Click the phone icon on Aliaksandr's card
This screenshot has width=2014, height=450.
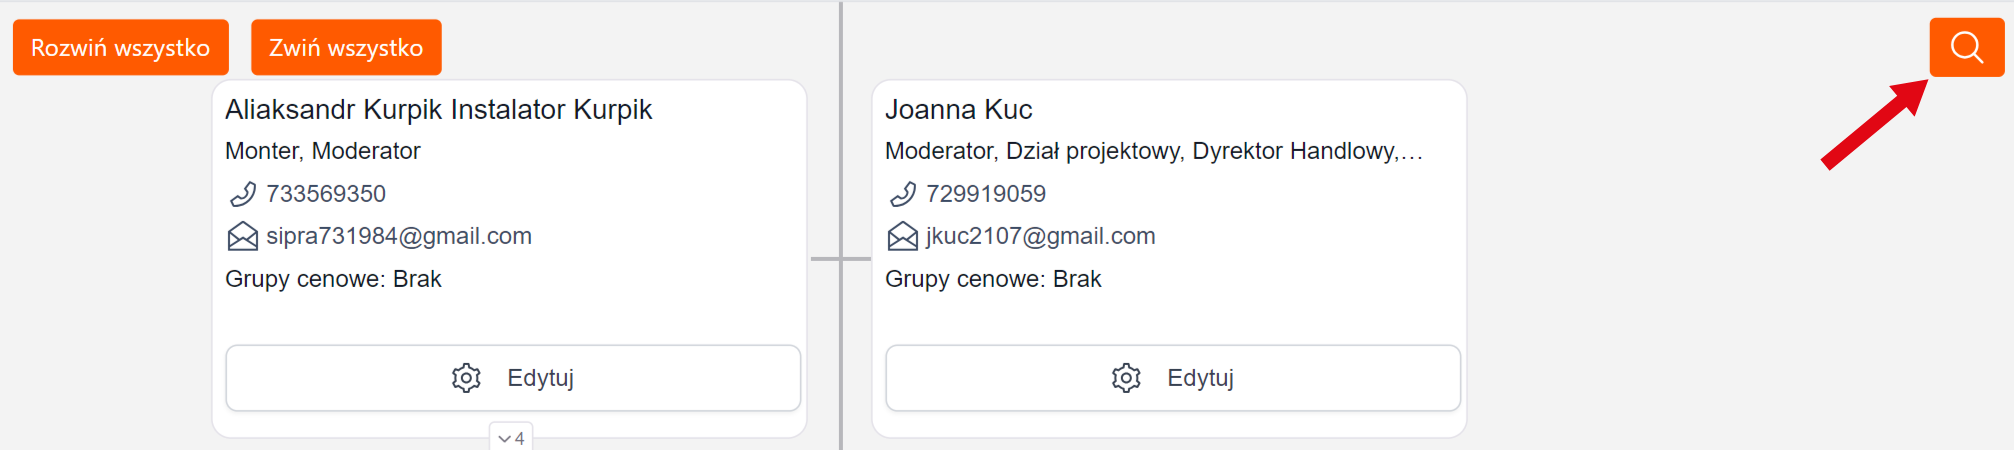click(242, 194)
